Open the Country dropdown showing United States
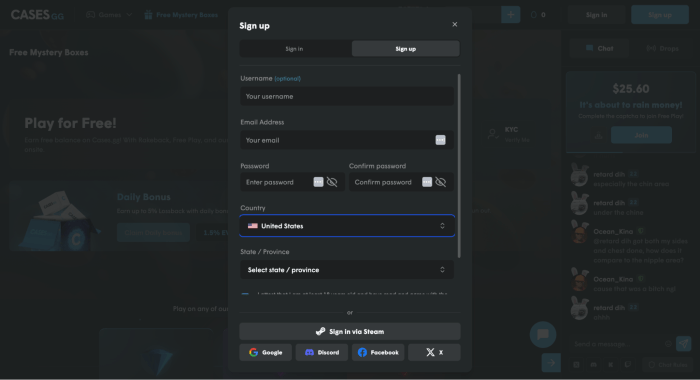This screenshot has width=700, height=380. (347, 226)
